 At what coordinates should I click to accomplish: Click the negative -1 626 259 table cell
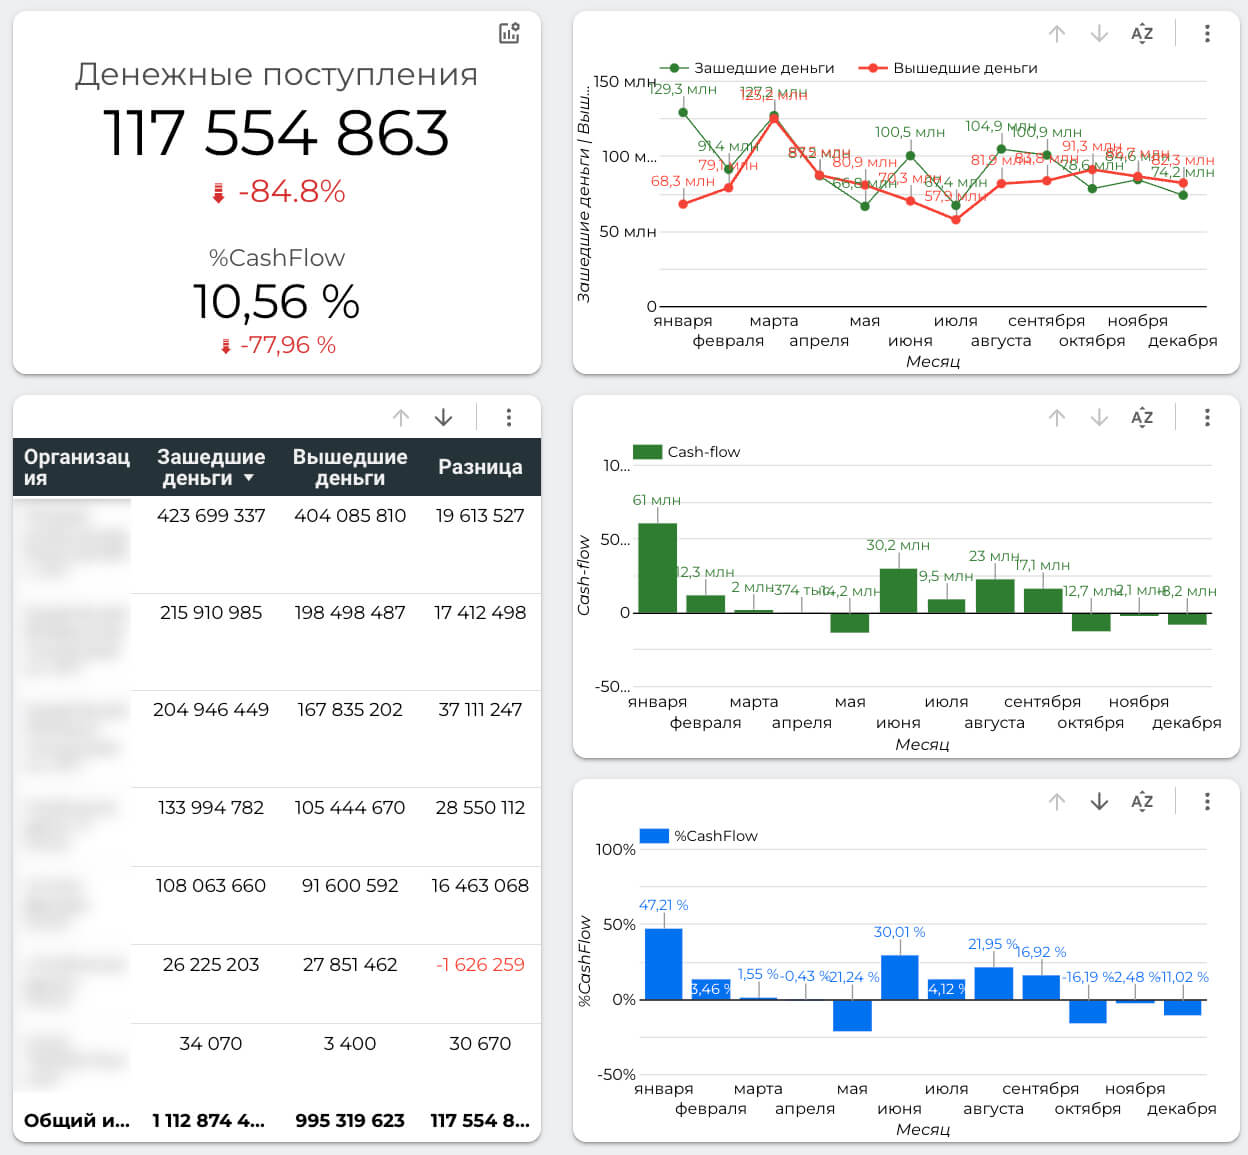point(480,965)
